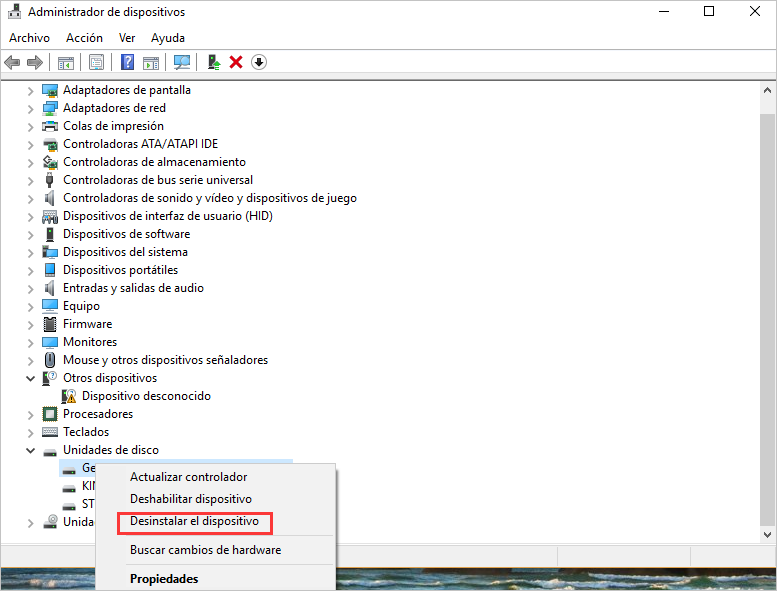Open the Acción menu

[x=84, y=37]
